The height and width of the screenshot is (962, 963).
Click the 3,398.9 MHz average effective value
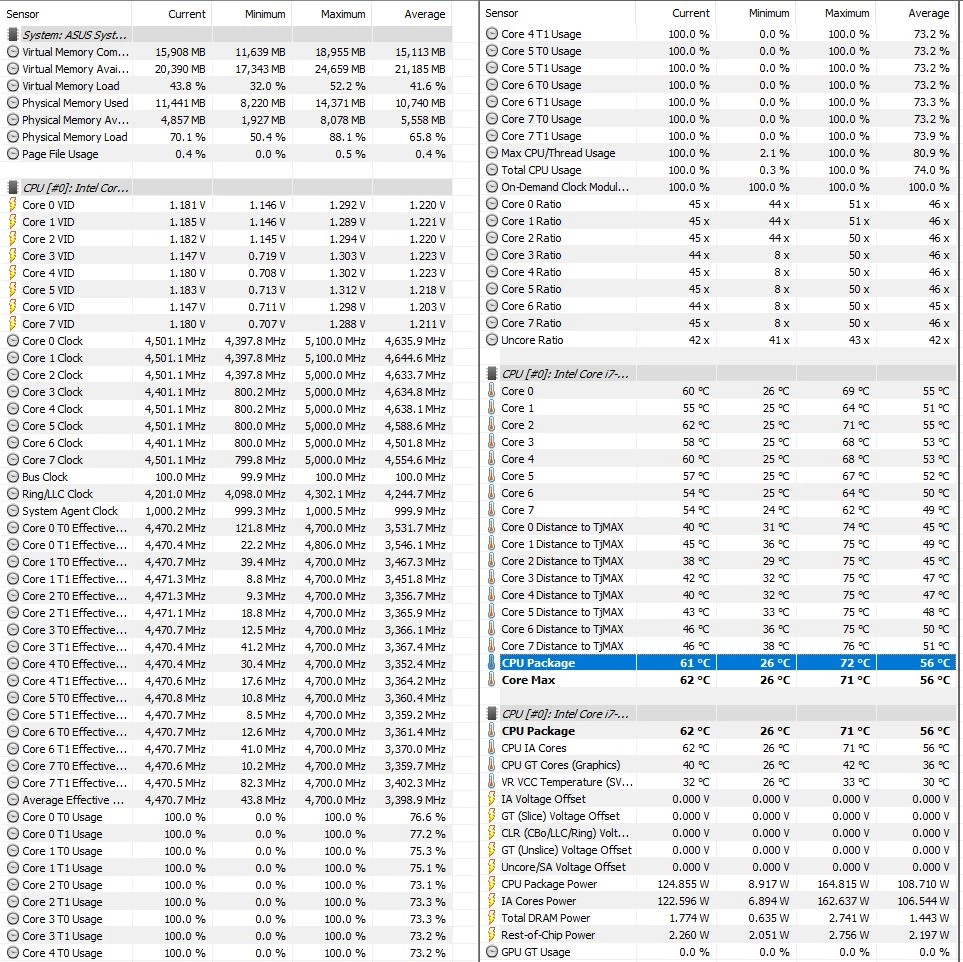pyautogui.click(x=415, y=800)
